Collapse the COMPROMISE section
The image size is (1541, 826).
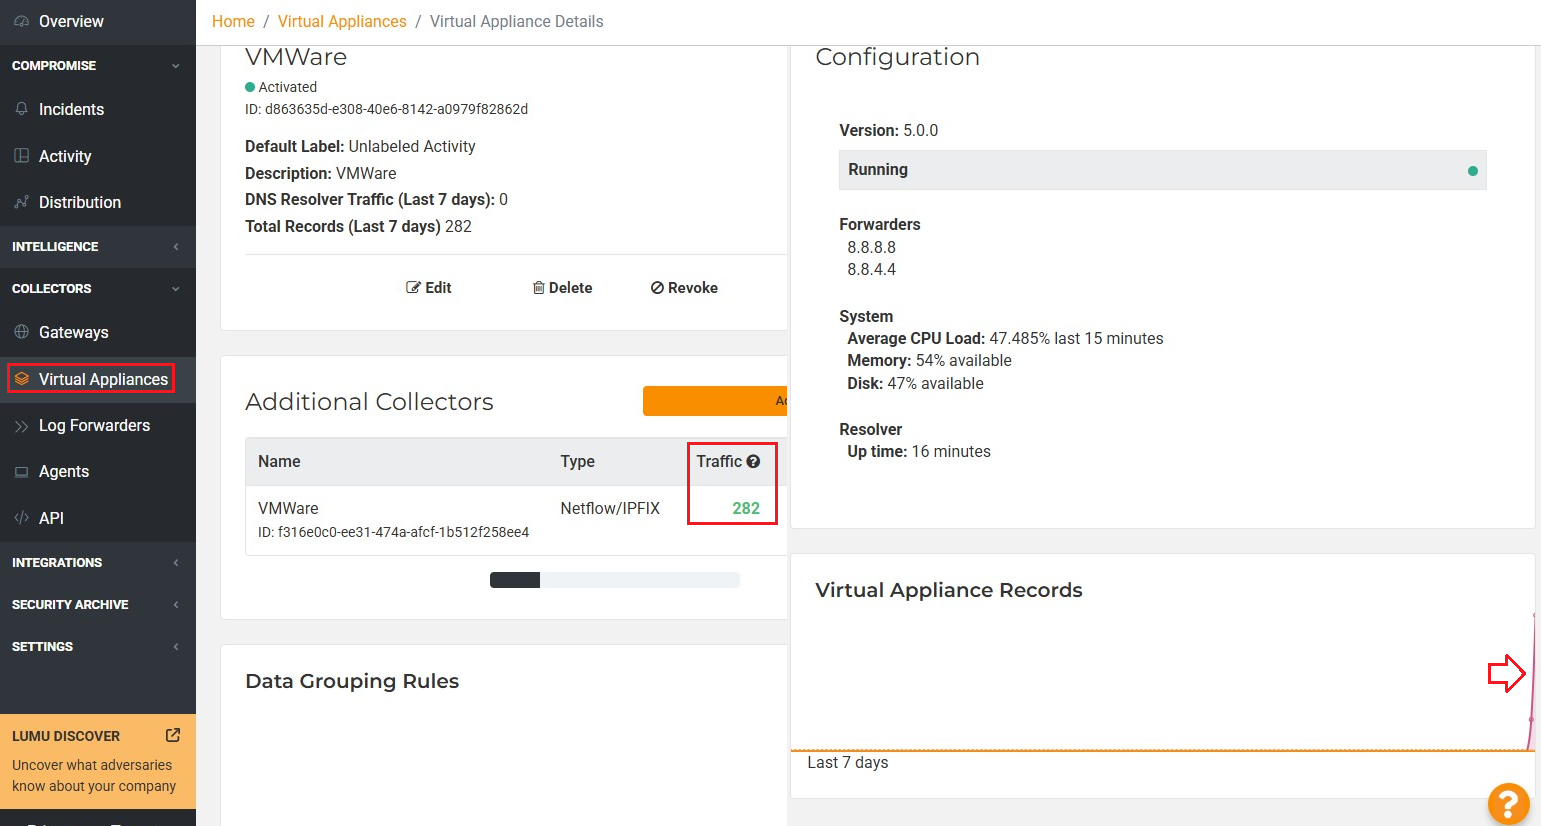[175, 66]
